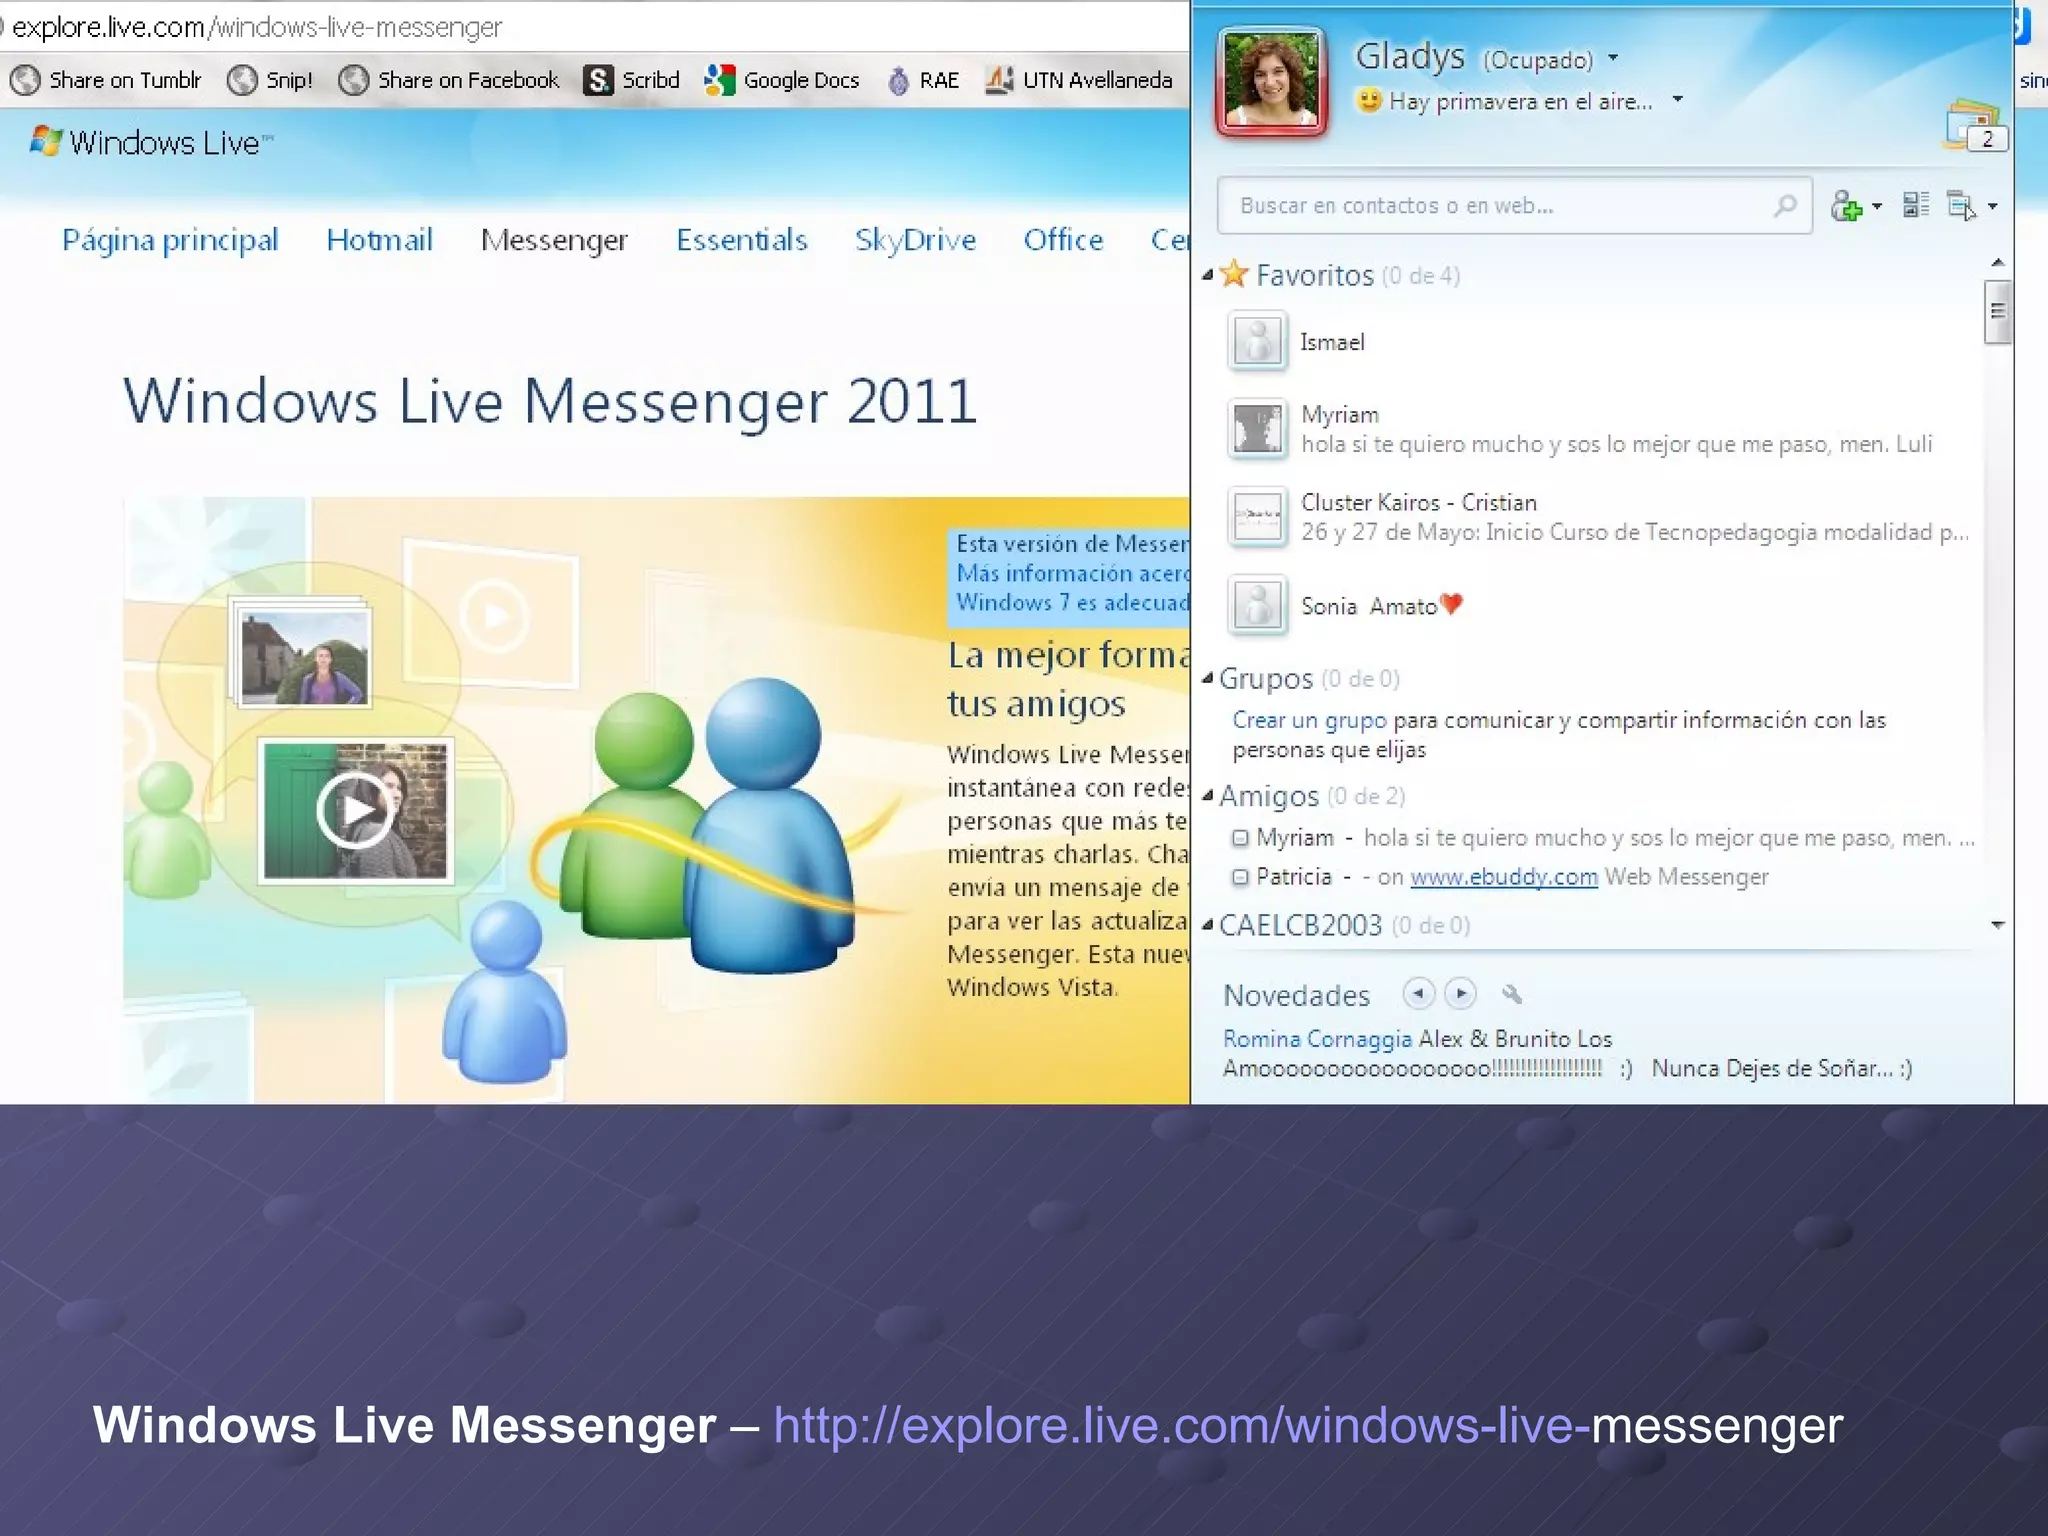Click the contact list scrollbar thumb
Image resolution: width=2048 pixels, height=1536 pixels.
[1997, 312]
